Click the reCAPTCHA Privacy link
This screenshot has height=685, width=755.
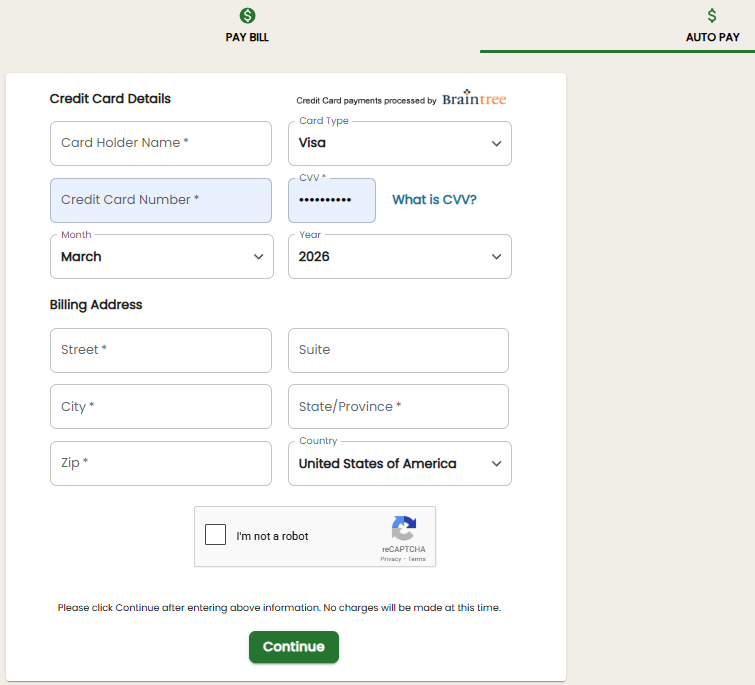(390, 559)
